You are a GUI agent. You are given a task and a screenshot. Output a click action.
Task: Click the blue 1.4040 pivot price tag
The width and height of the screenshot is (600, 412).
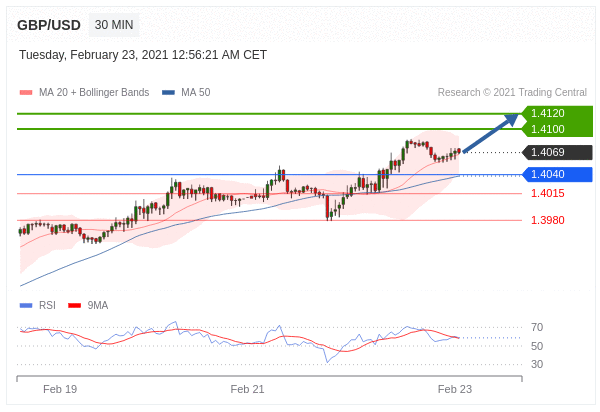point(548,174)
